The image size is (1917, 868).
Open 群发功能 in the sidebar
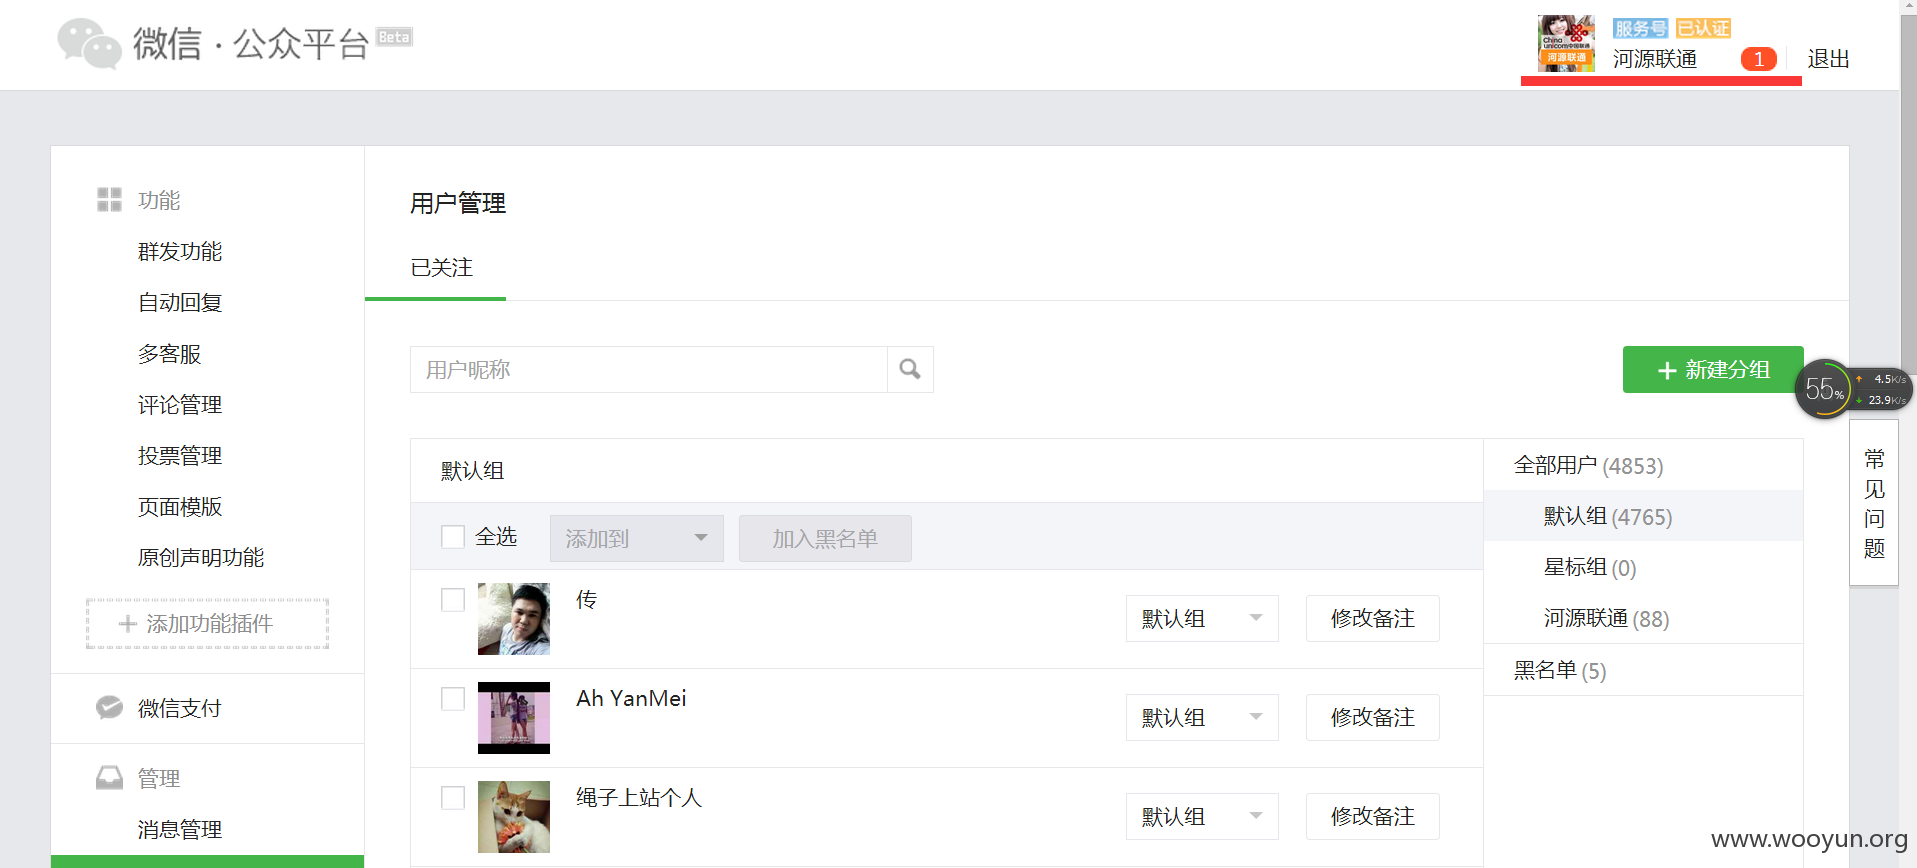pyautogui.click(x=180, y=252)
